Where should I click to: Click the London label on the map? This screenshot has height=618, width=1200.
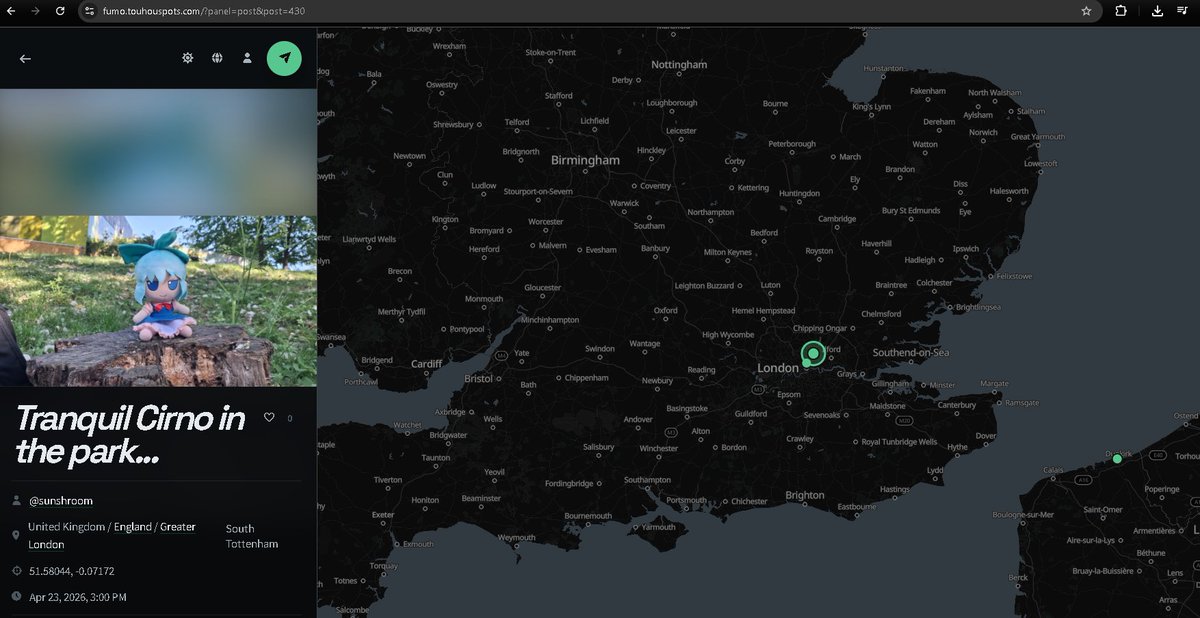(x=778, y=368)
